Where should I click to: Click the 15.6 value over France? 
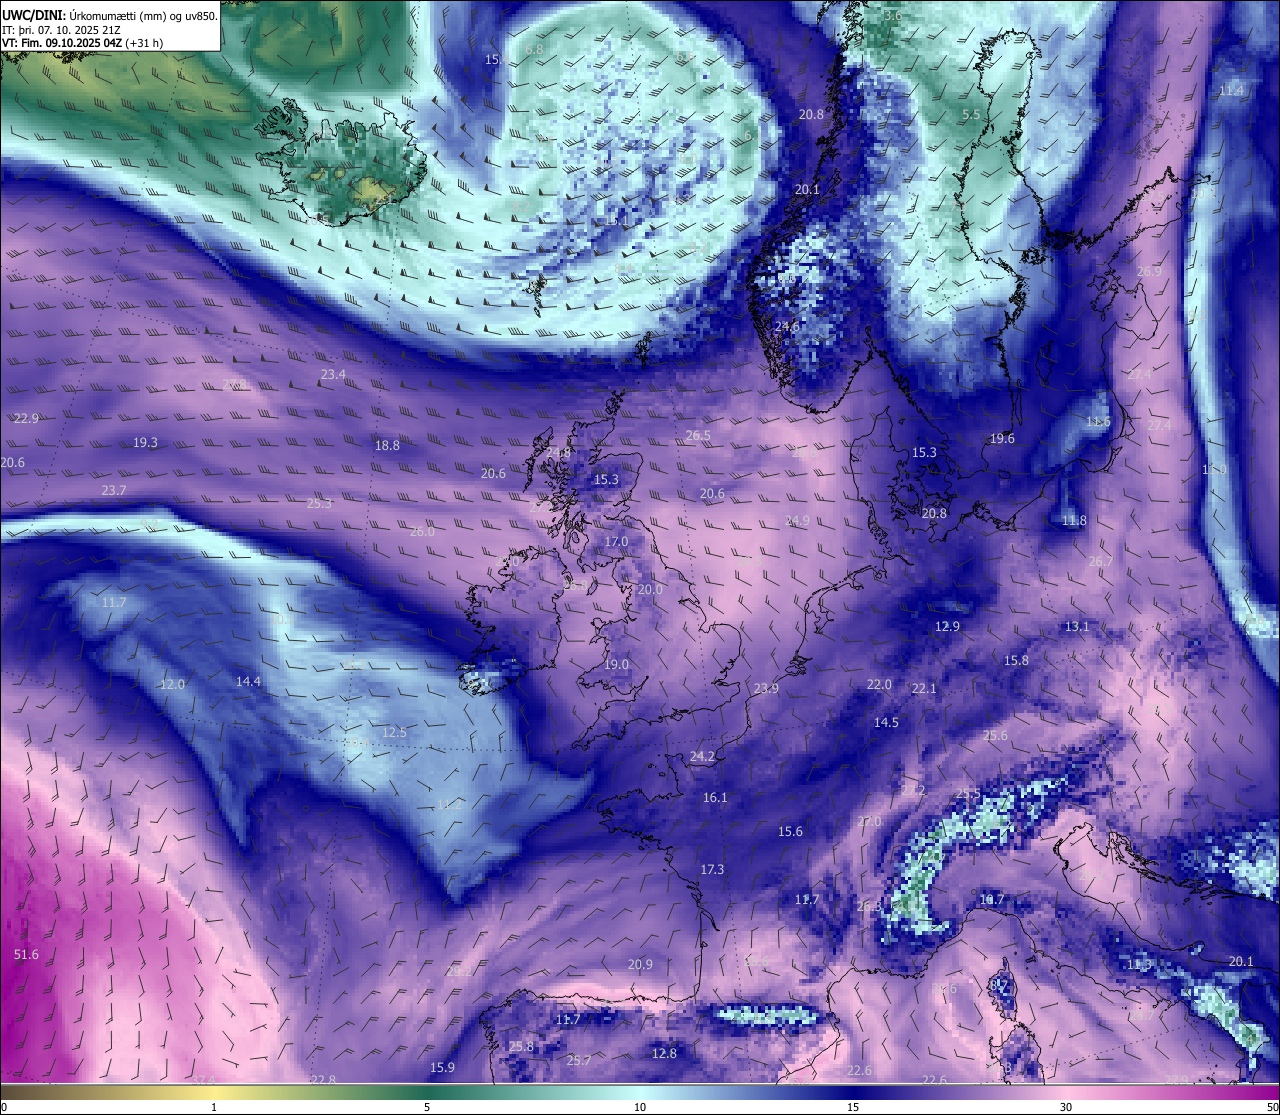point(790,831)
